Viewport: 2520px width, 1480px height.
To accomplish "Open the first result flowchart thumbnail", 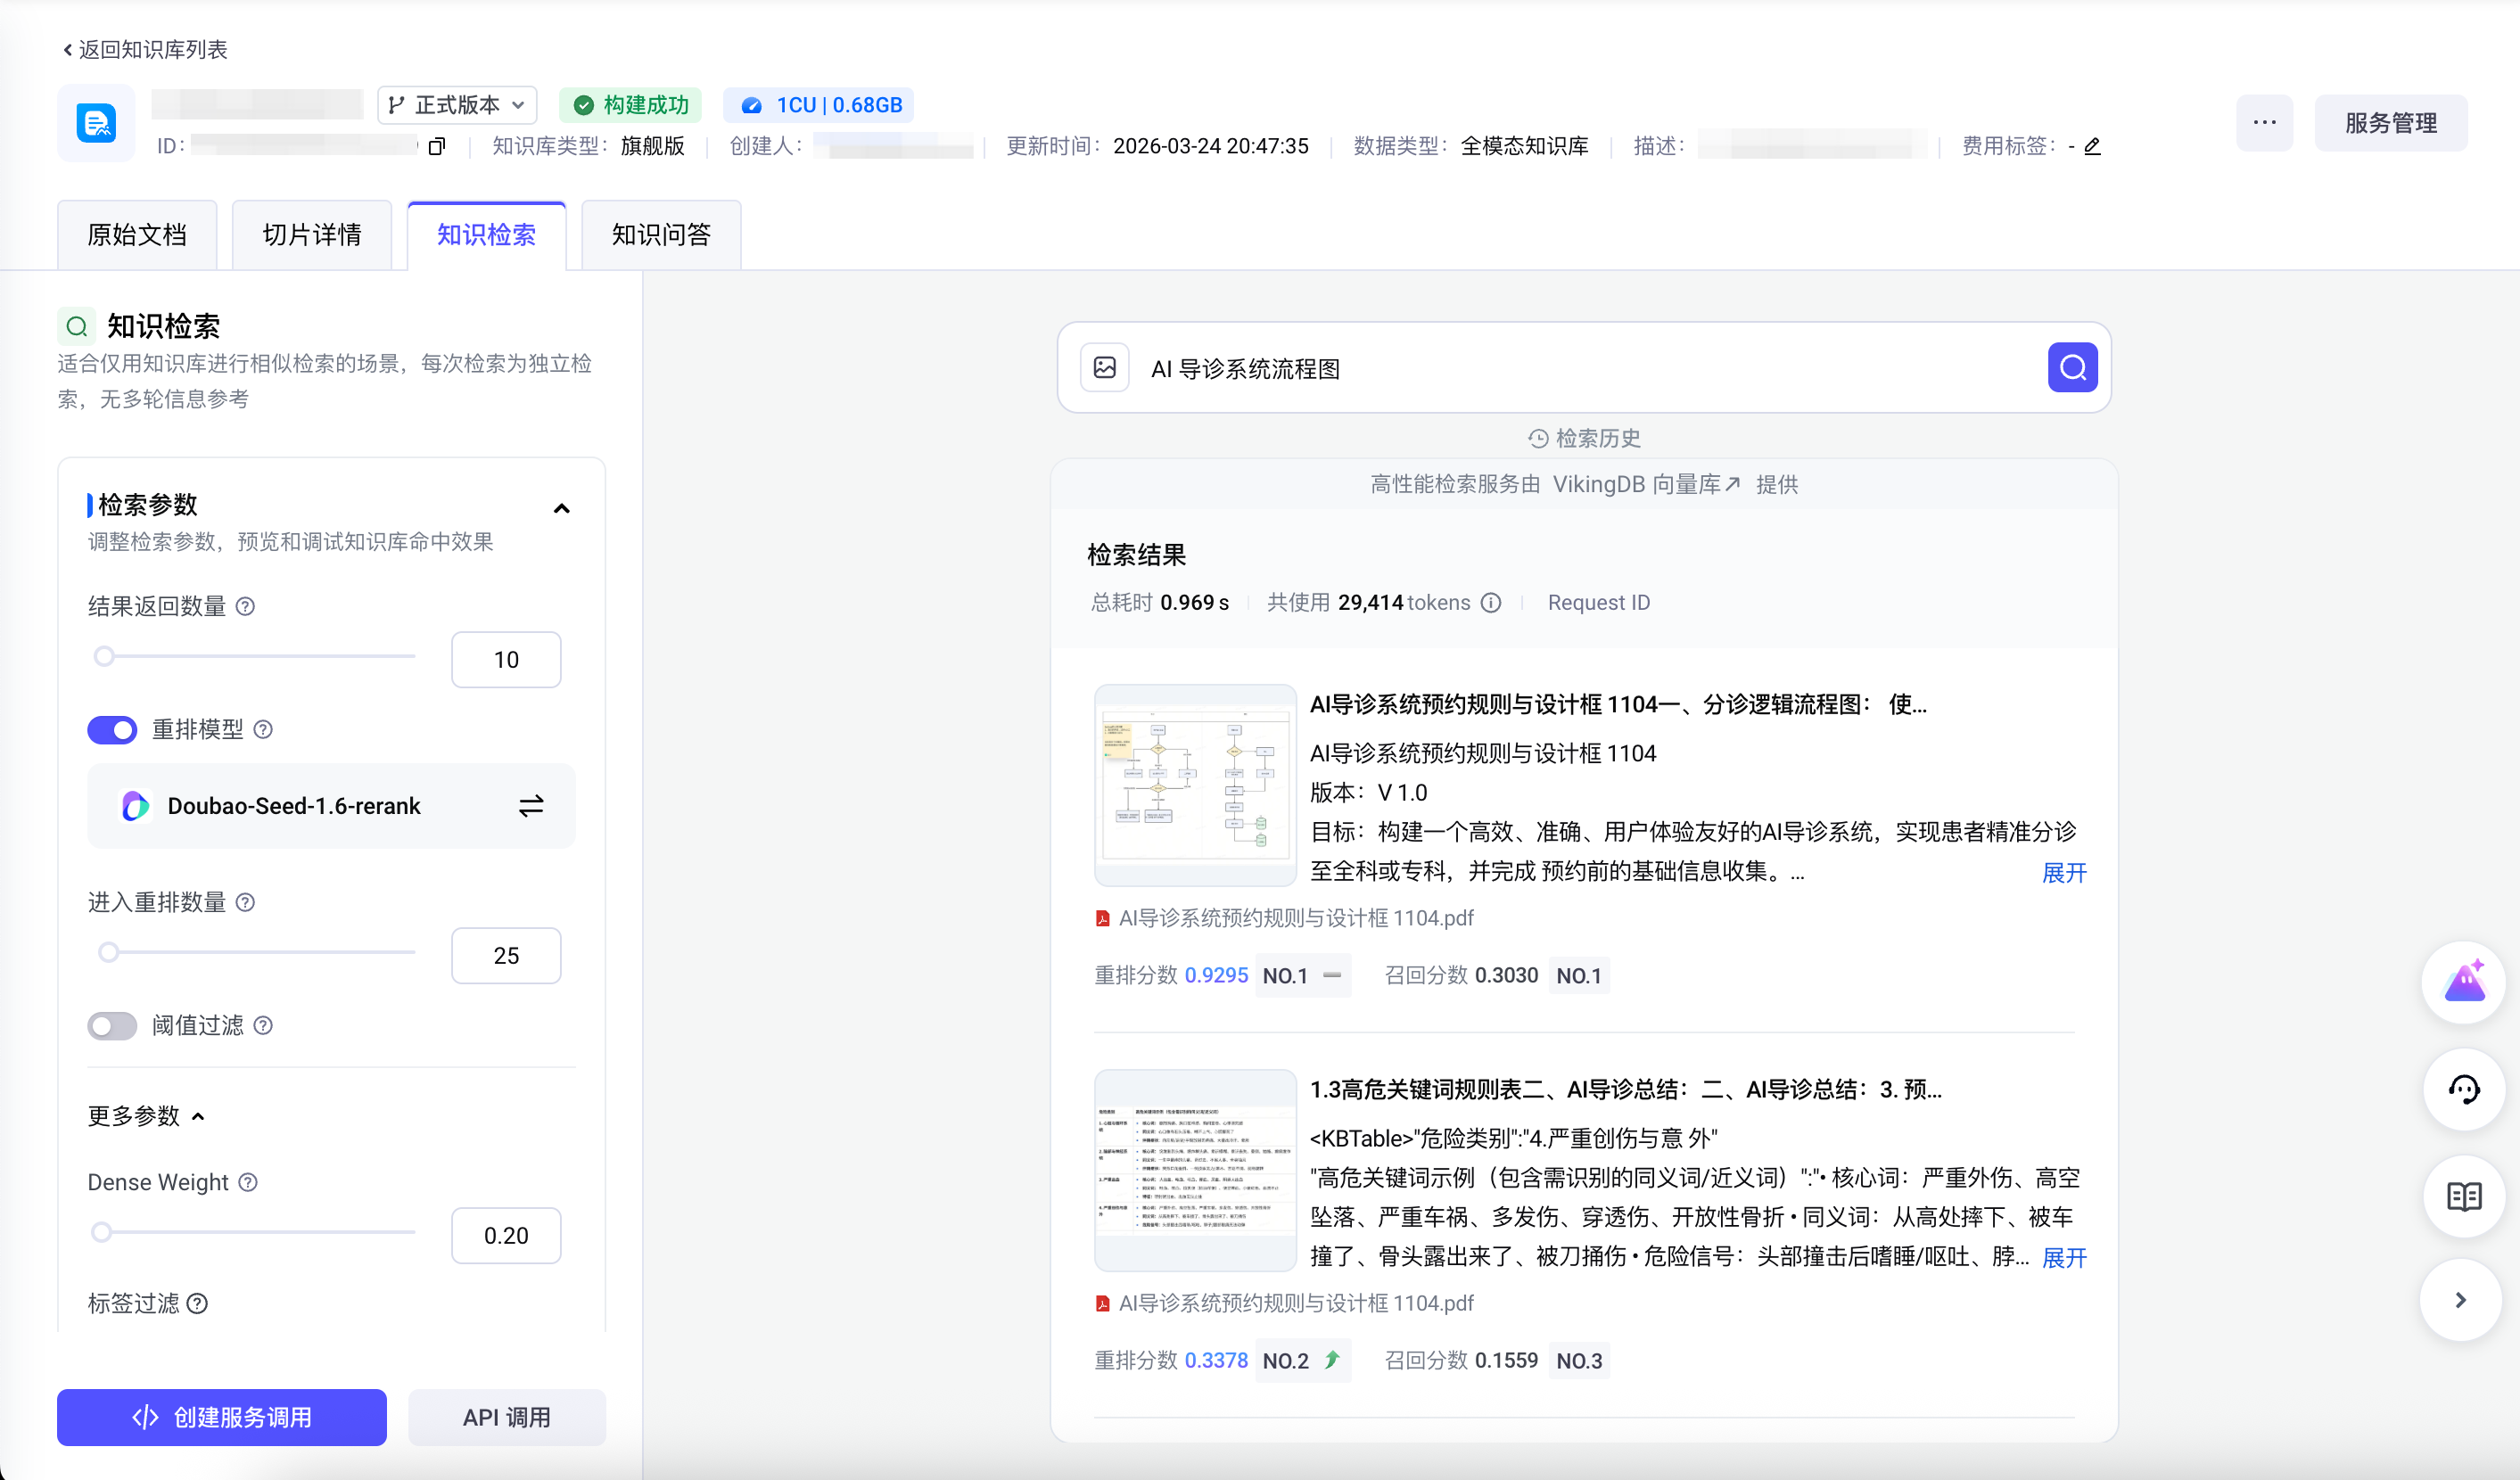I will [x=1195, y=785].
